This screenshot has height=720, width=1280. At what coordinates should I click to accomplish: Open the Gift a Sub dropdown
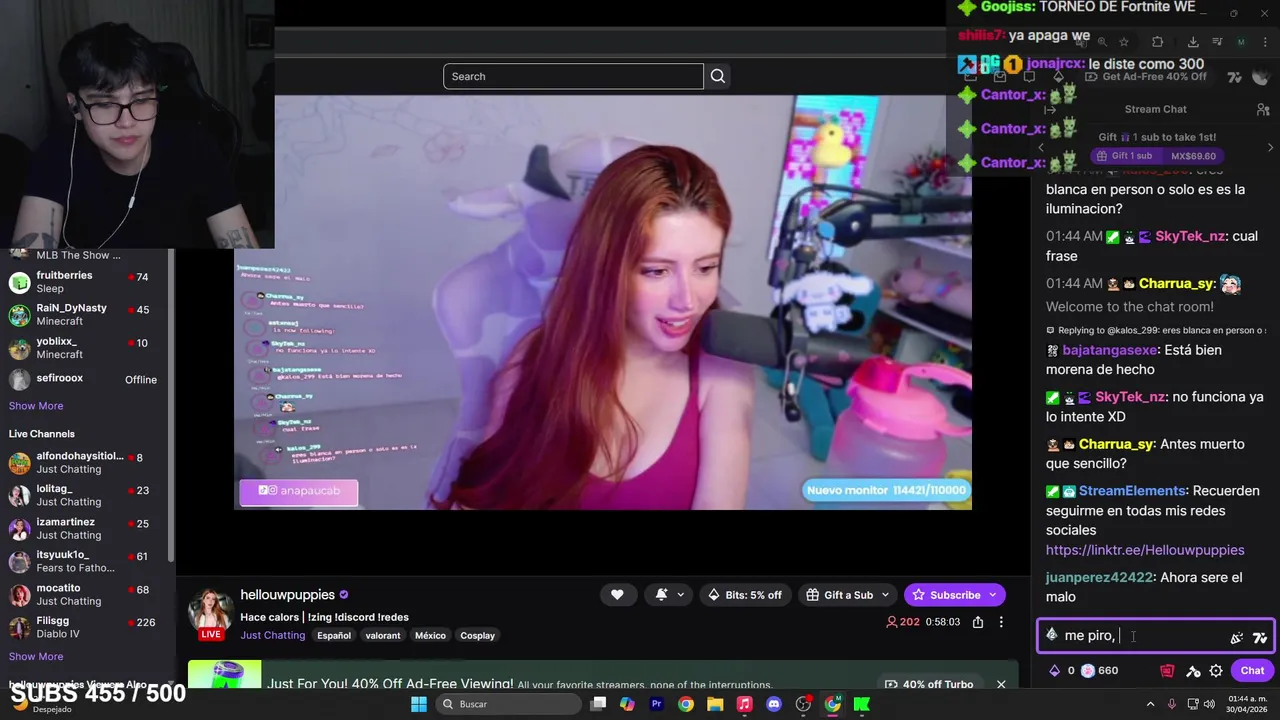point(848,595)
